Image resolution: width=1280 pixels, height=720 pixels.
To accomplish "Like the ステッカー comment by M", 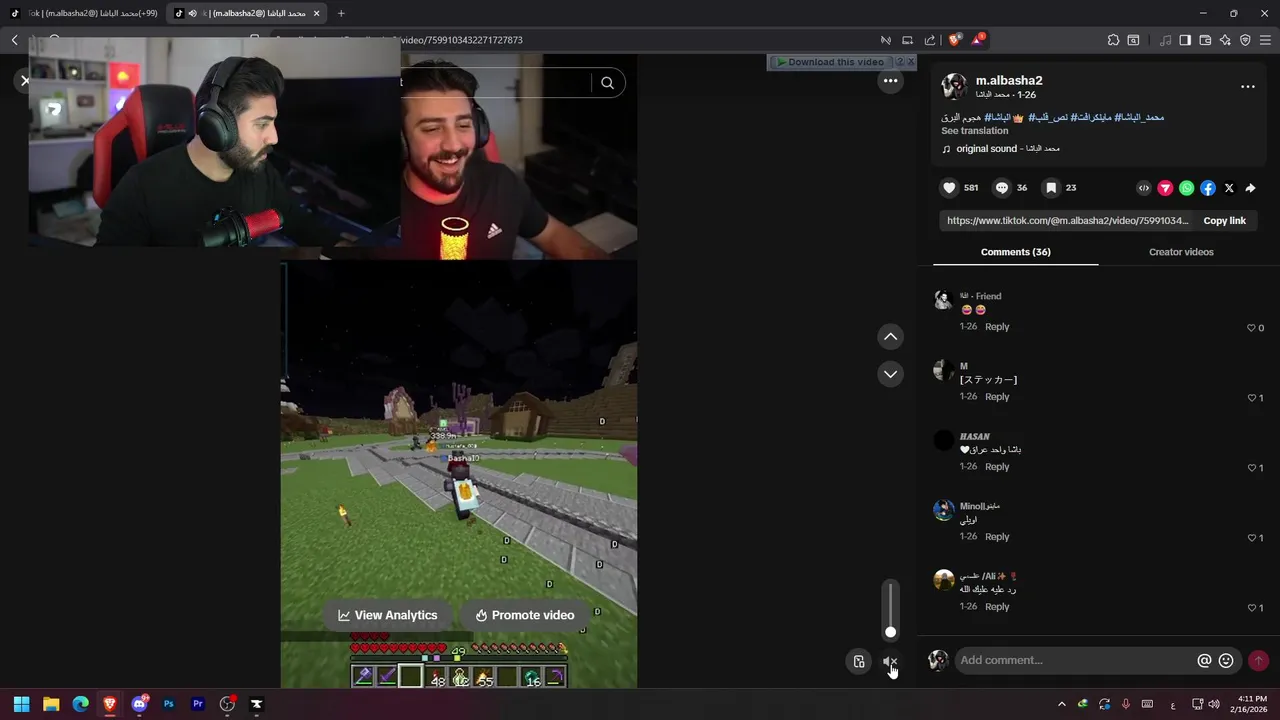I will tap(1251, 398).
